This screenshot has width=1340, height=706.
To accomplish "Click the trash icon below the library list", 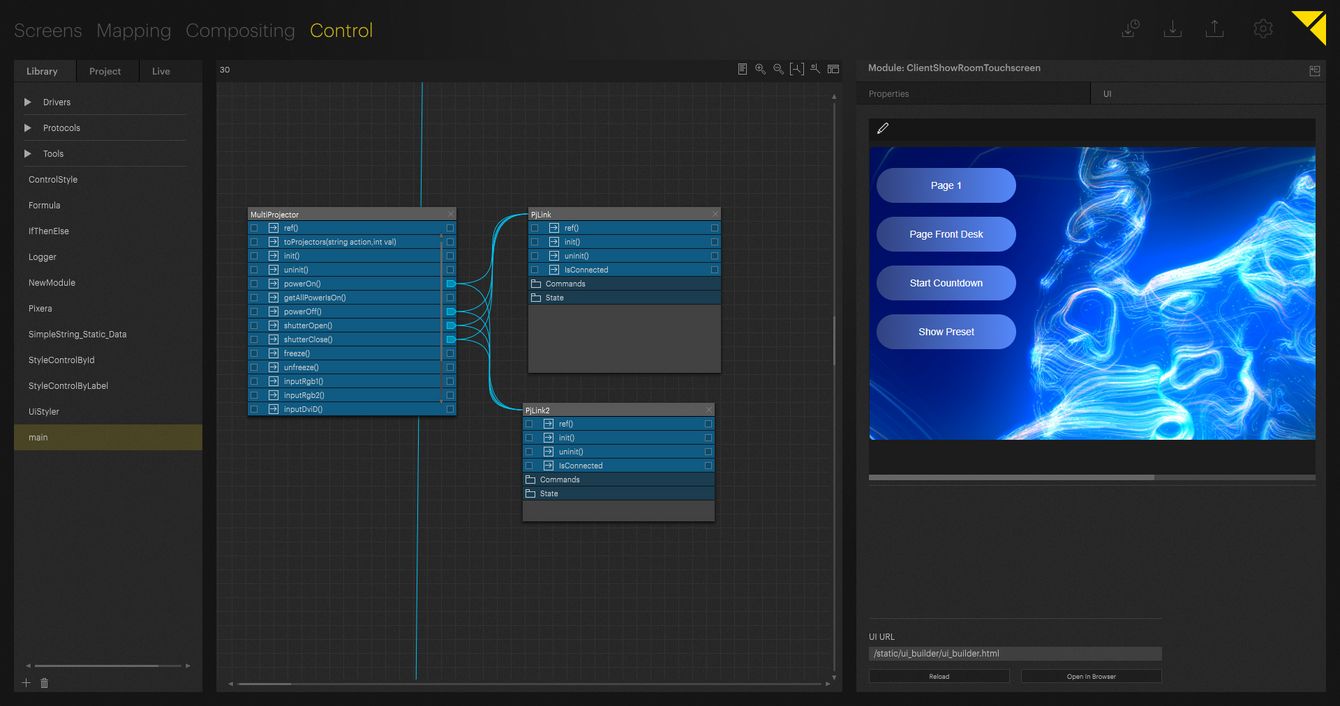I will click(44, 683).
